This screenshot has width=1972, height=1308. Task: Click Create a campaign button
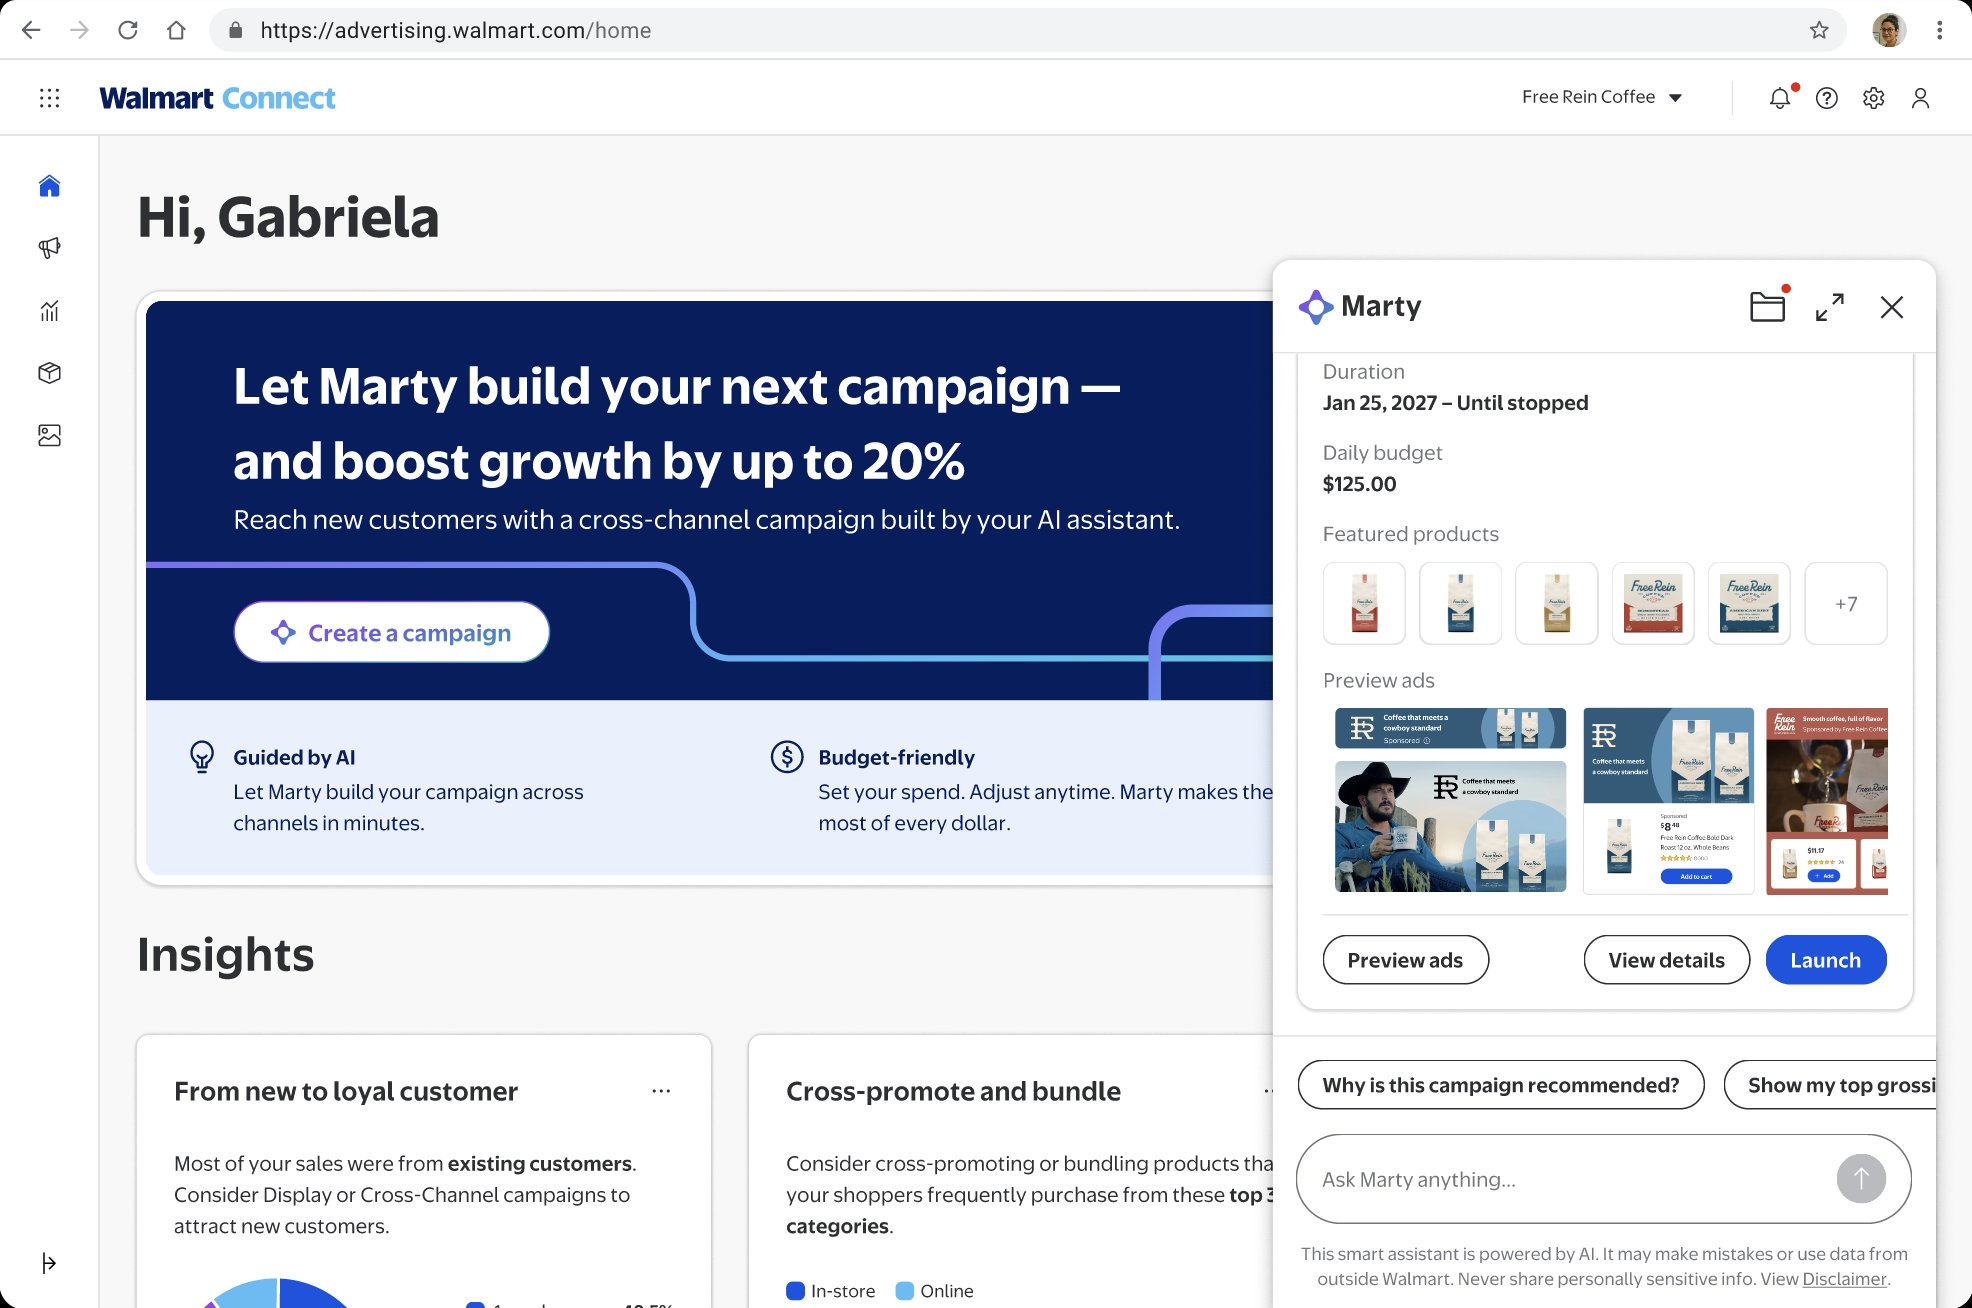coord(391,632)
